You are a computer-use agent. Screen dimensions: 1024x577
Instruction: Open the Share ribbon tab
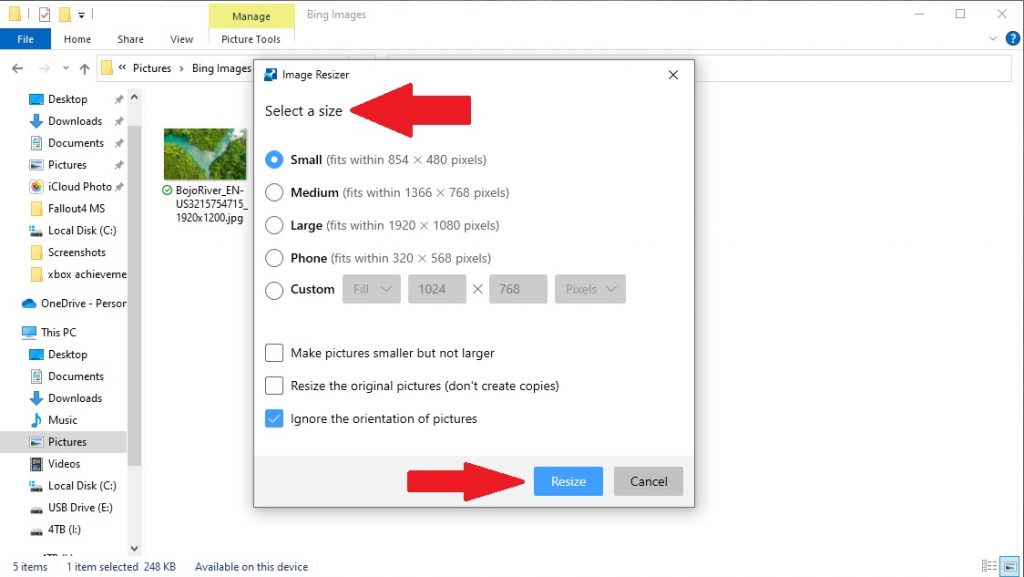[x=131, y=39]
